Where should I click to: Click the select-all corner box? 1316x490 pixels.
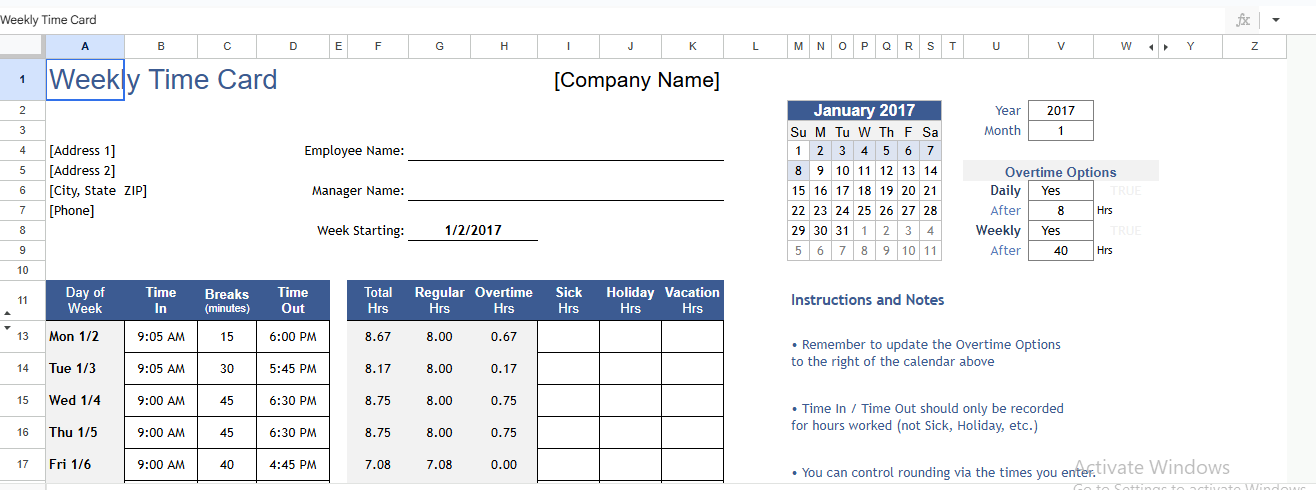point(22,46)
